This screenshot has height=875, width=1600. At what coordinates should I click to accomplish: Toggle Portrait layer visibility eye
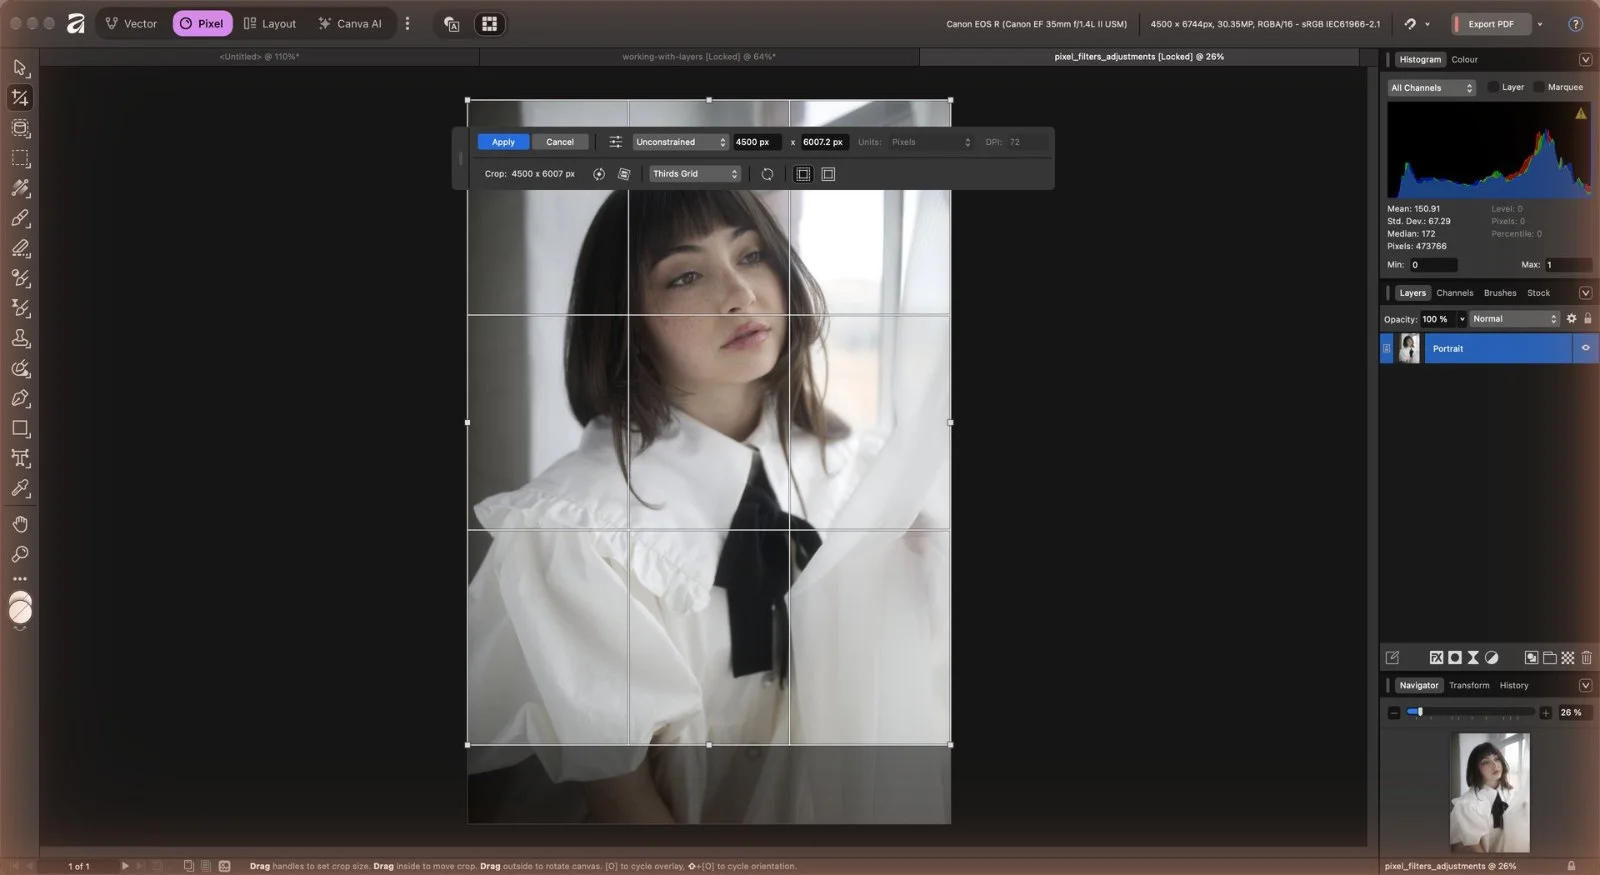pyautogui.click(x=1585, y=348)
